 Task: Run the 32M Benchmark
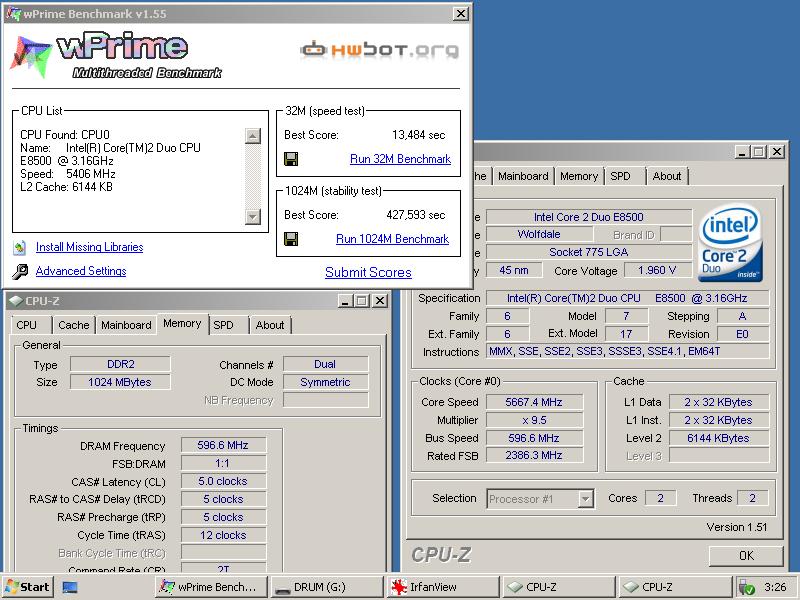[400, 159]
